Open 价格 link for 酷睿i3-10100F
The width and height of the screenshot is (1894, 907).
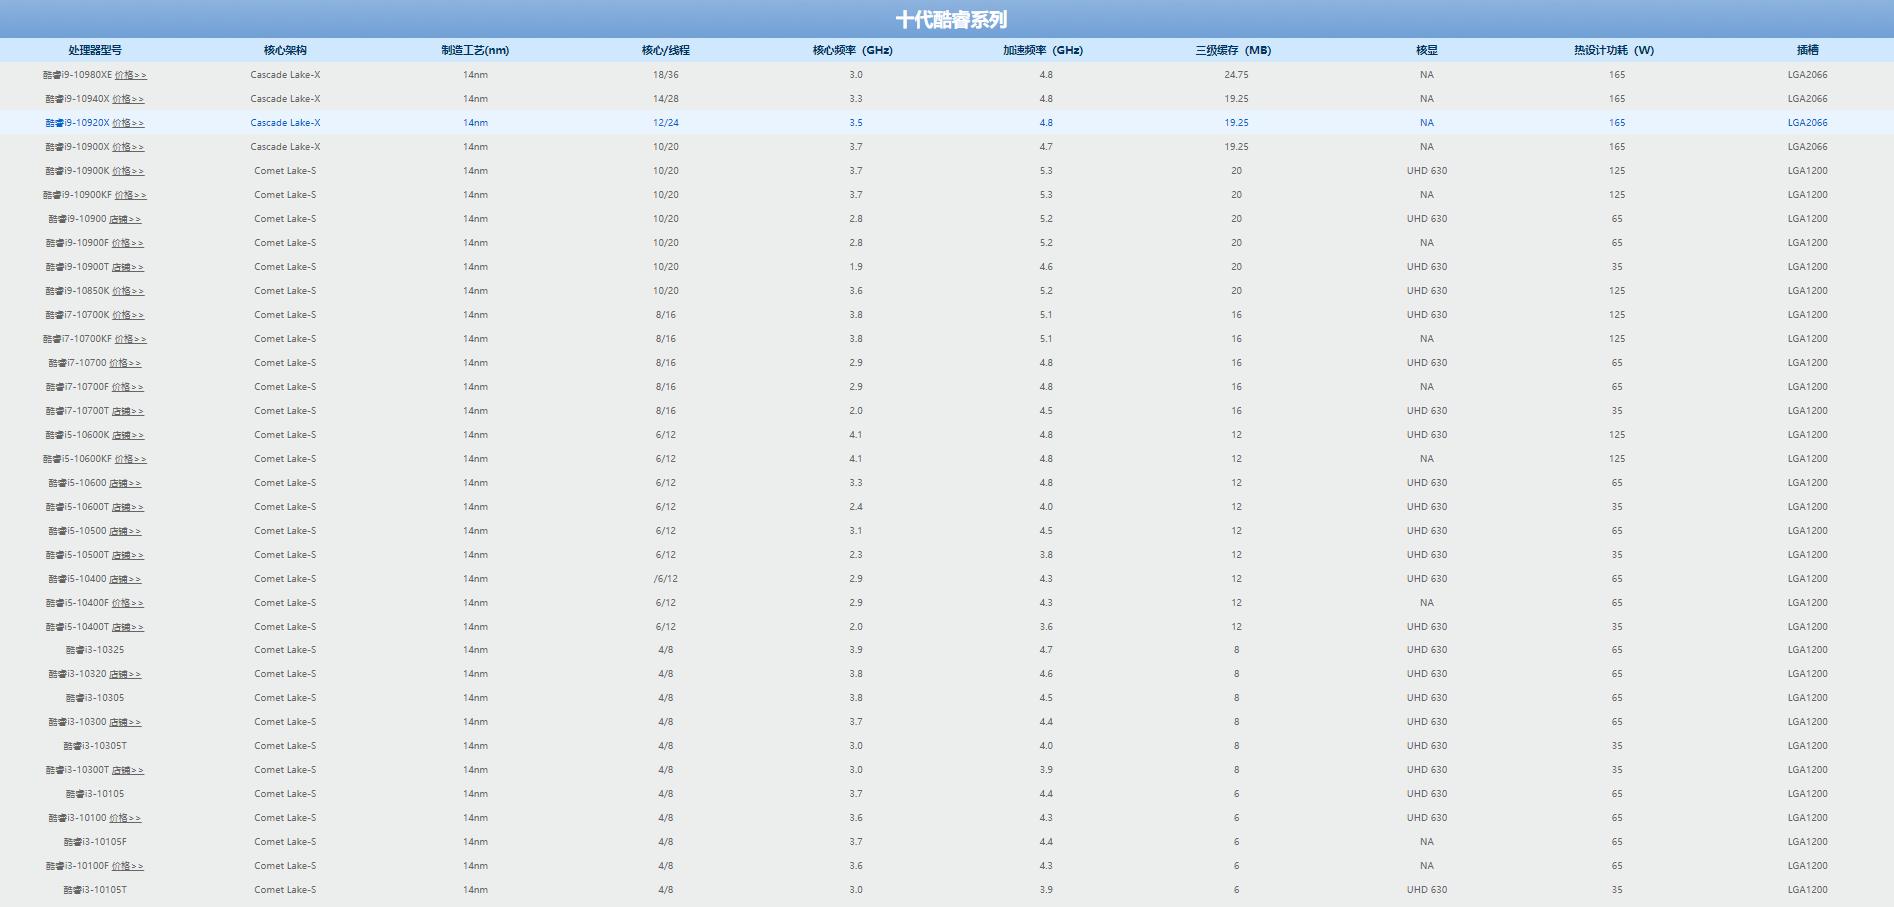point(128,865)
